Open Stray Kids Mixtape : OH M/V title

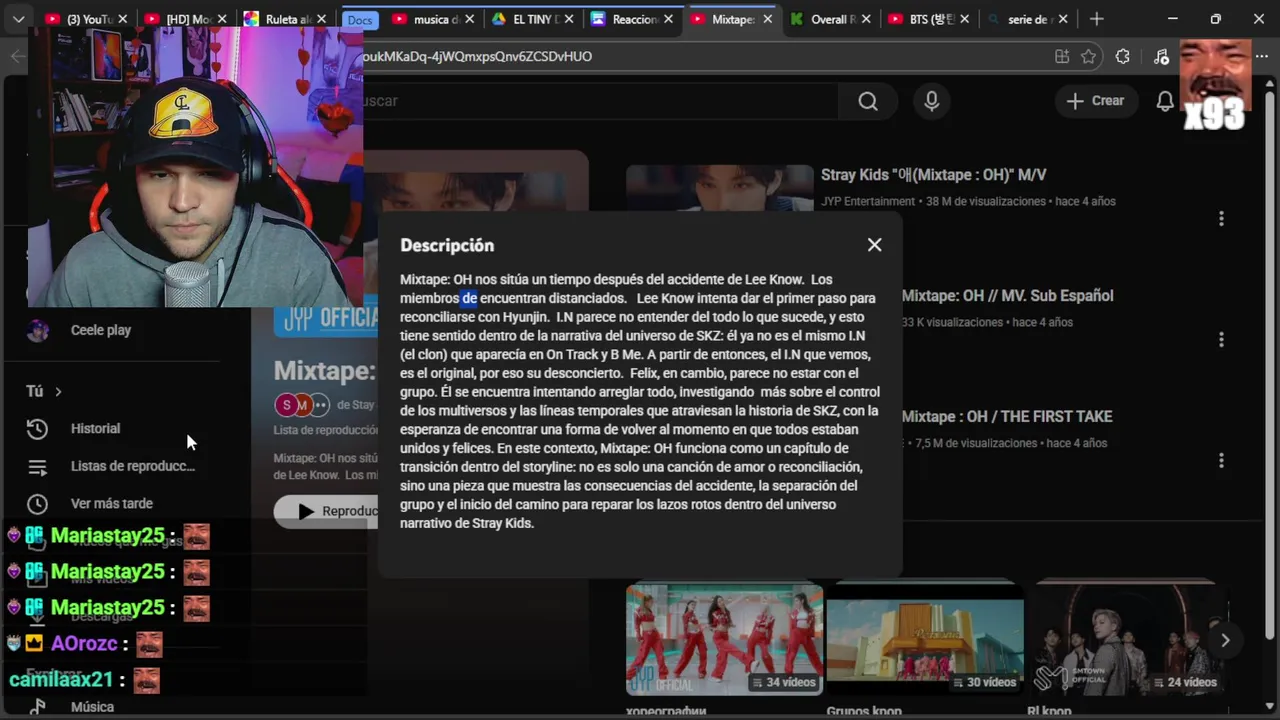(933, 175)
